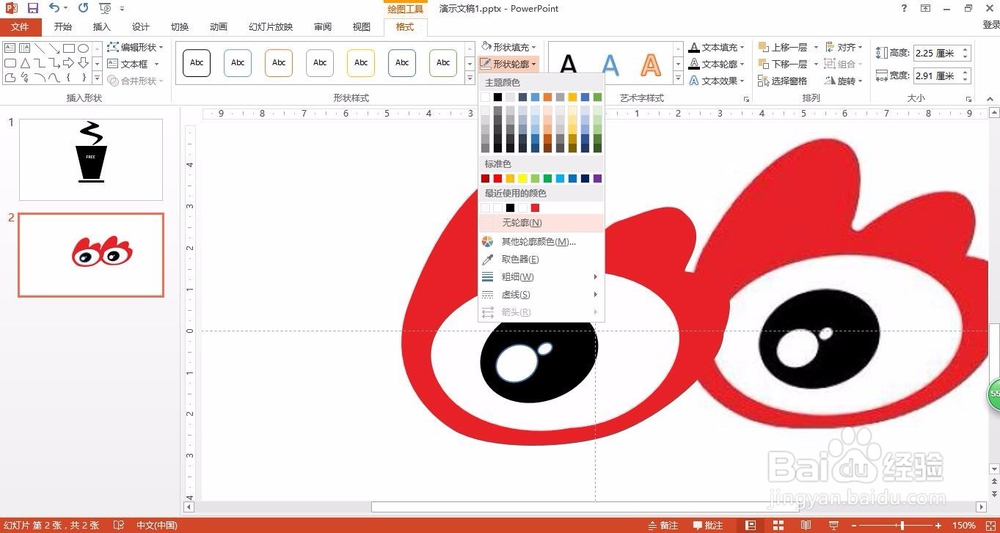Click Sign in (登录) link

pos(990,25)
